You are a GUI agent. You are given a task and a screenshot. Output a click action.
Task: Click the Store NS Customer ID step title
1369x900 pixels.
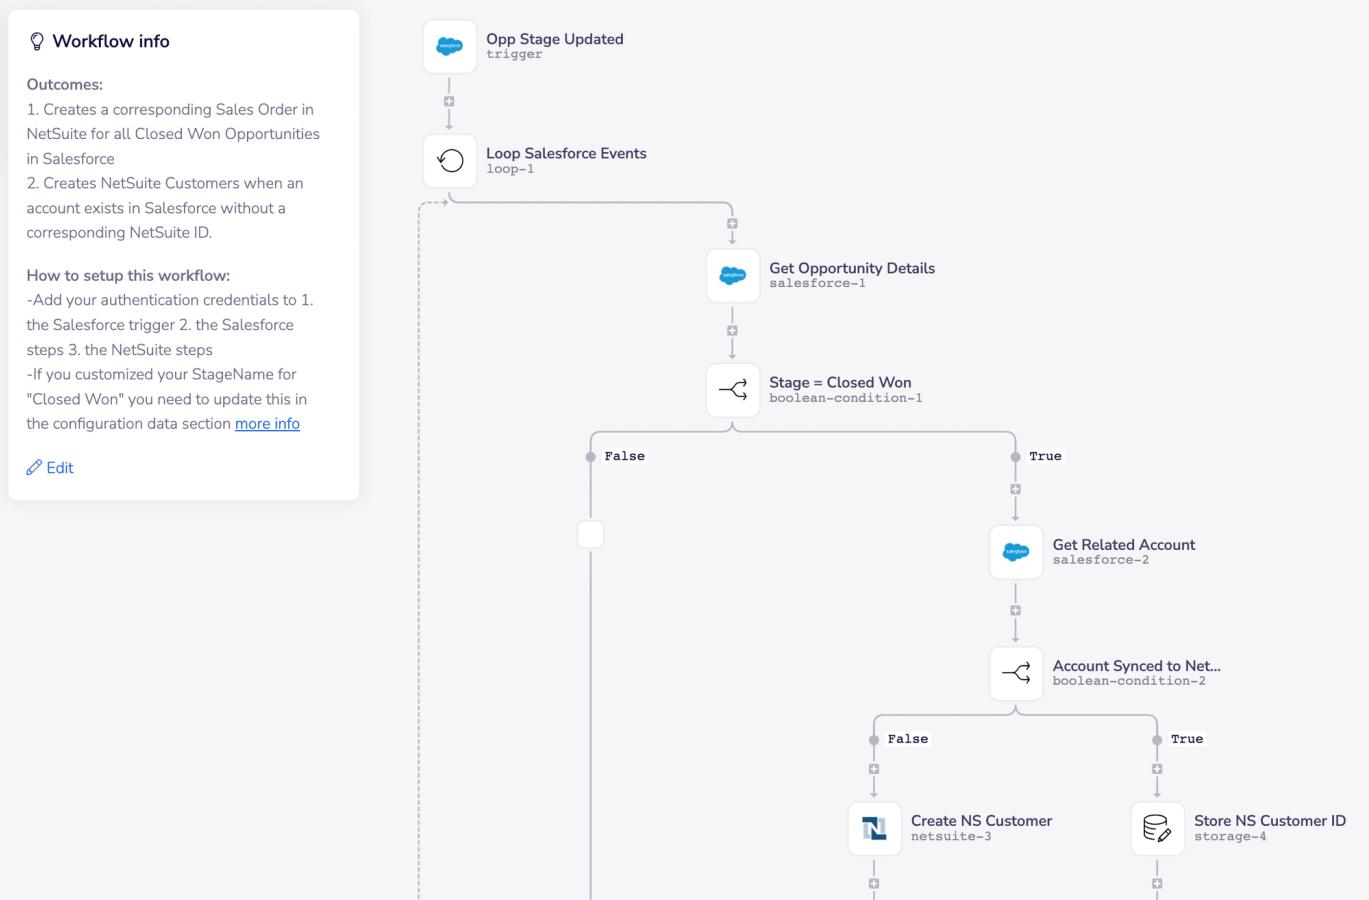[1270, 821]
